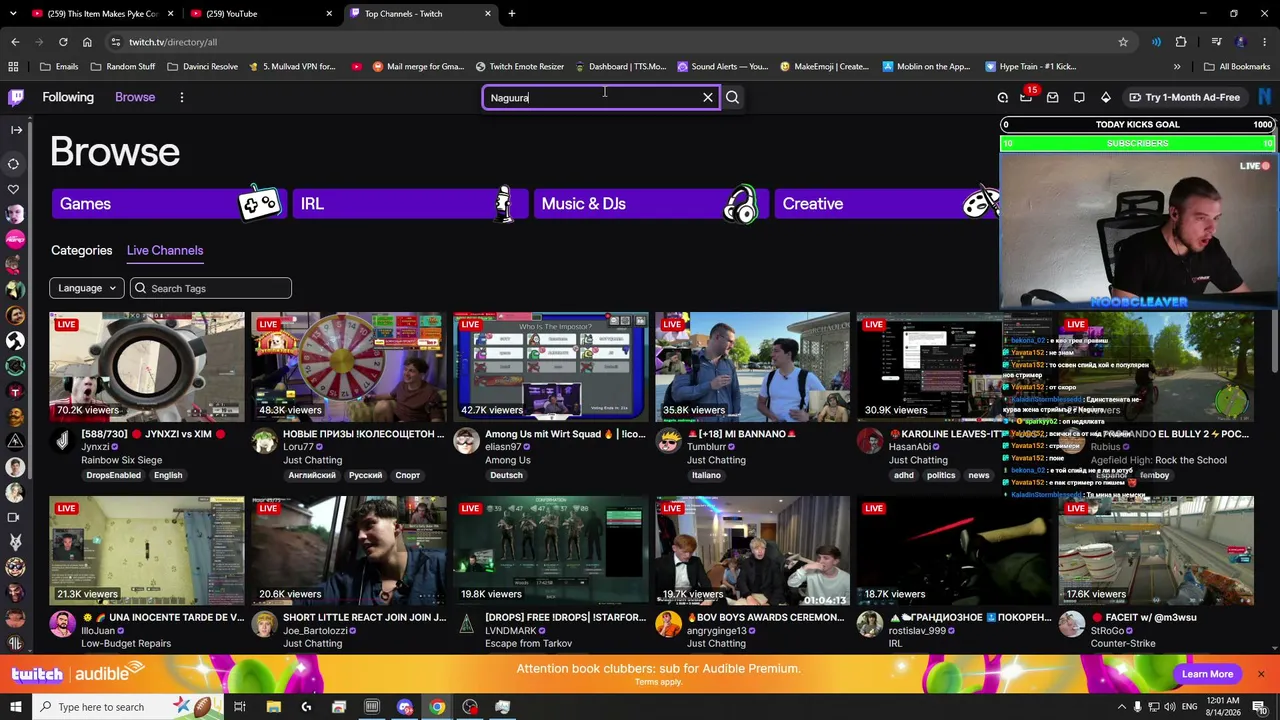Viewport: 1280px width, 720px height.
Task: Open notifications inbox with 15 badge
Action: [x=1027, y=97]
